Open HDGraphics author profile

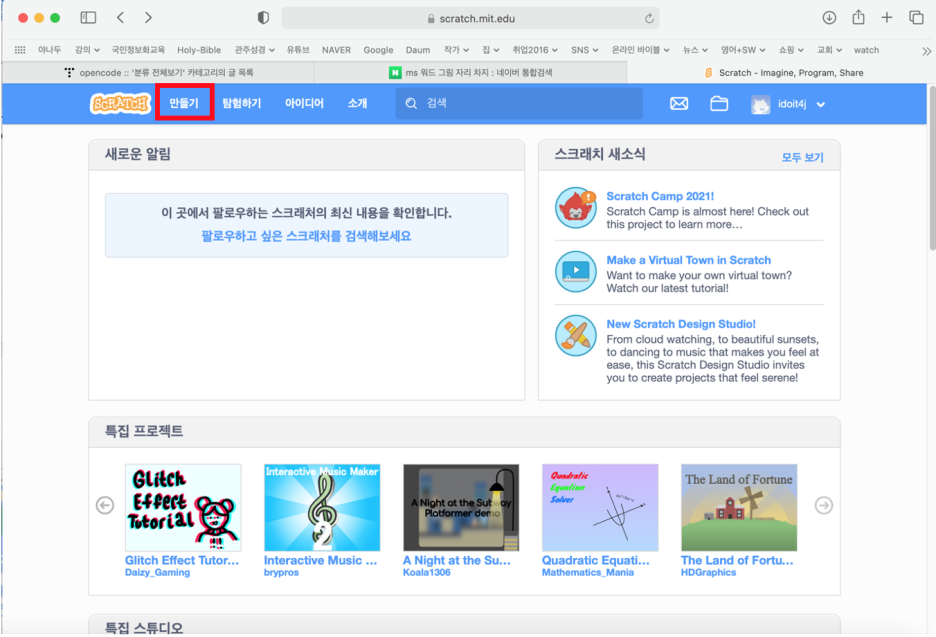pos(709,573)
